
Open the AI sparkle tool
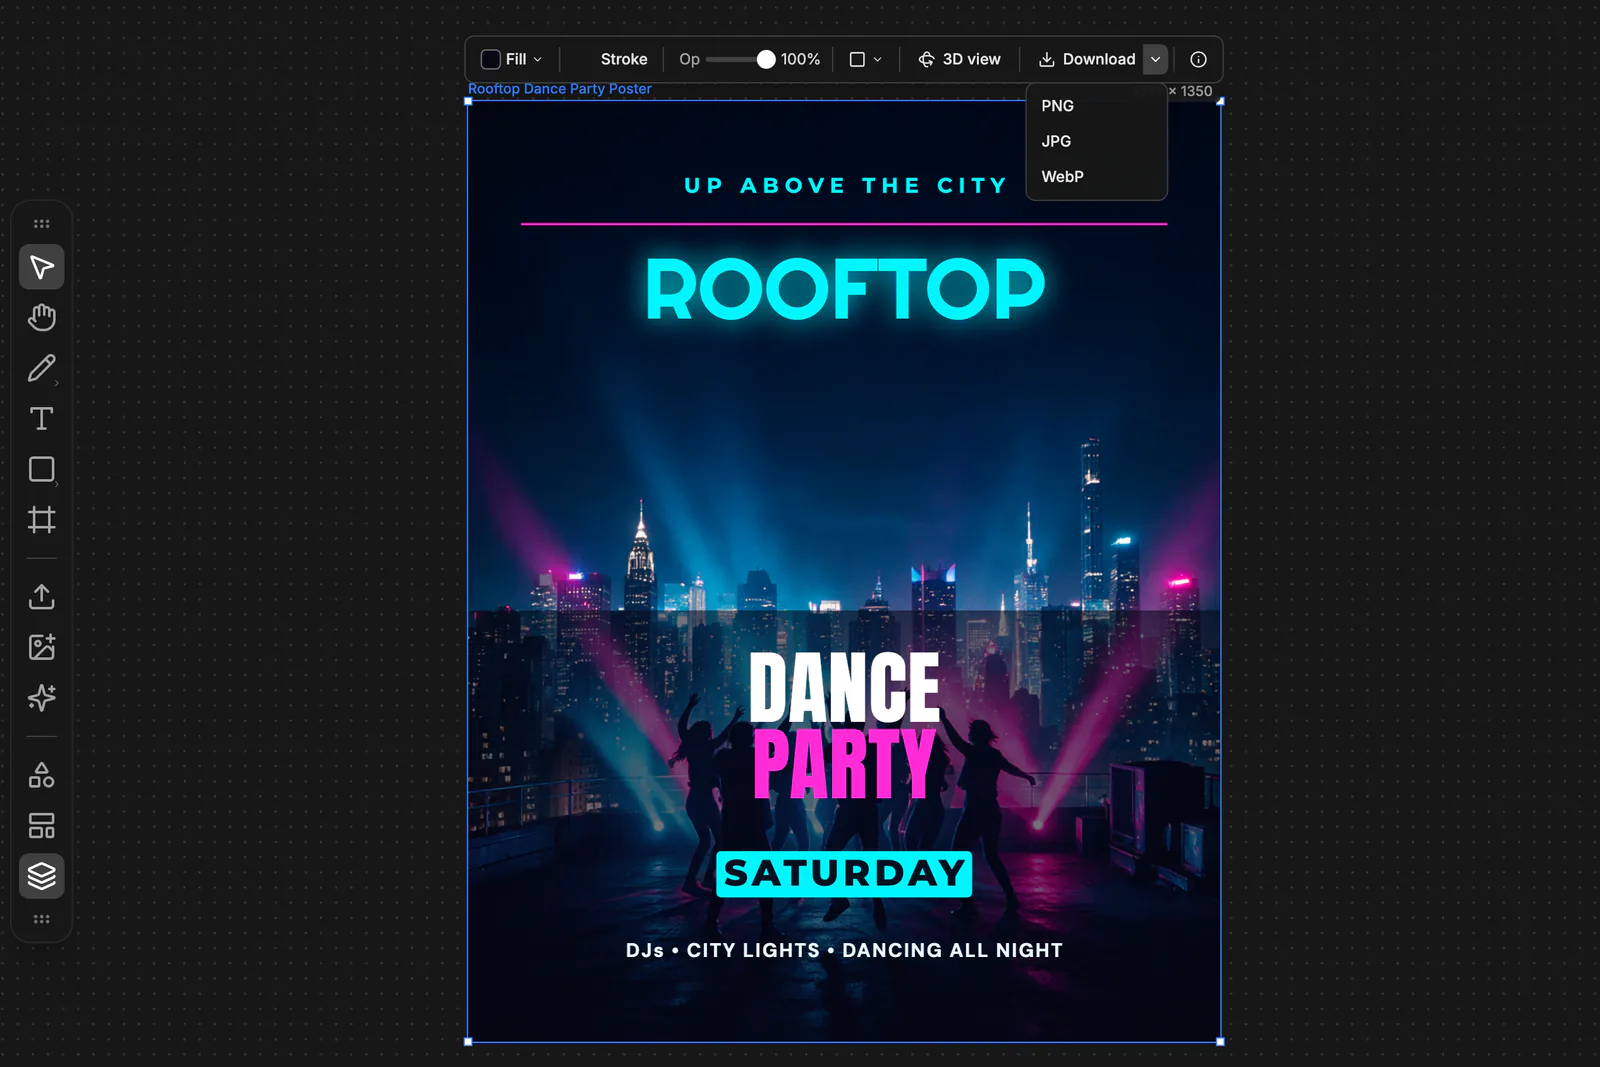click(x=41, y=697)
